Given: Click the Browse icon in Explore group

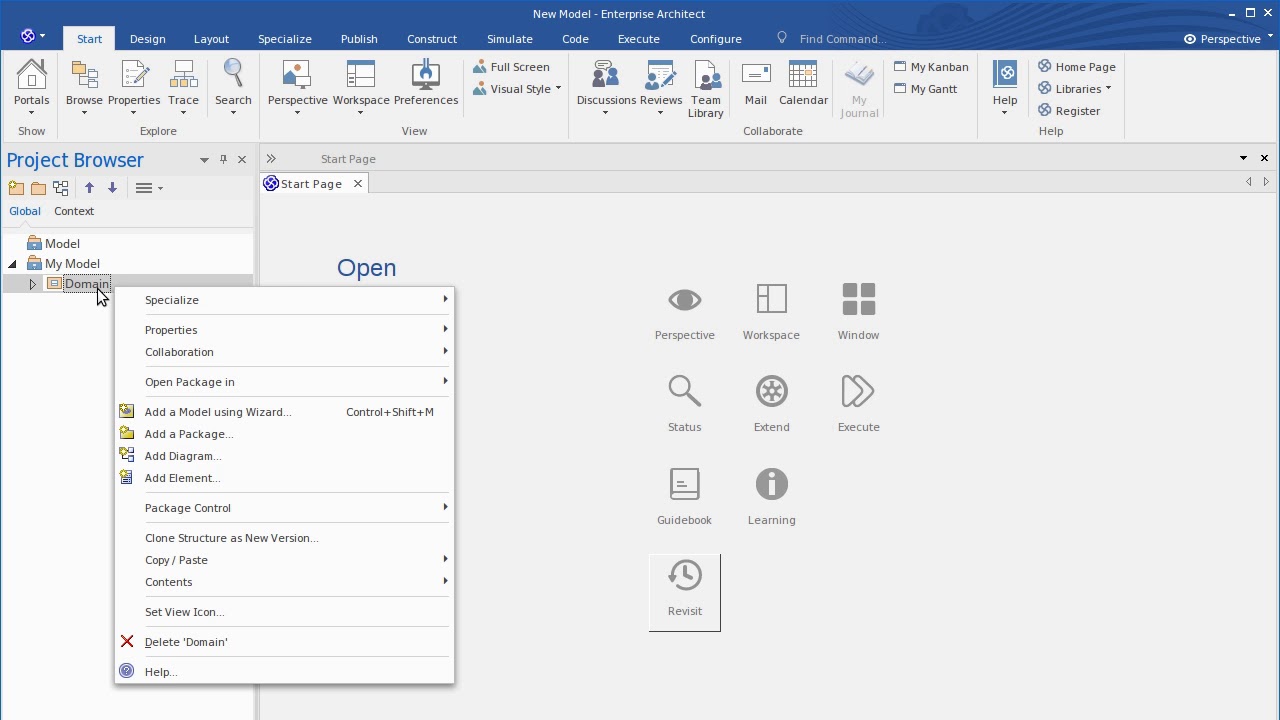Looking at the screenshot, I should (x=84, y=86).
